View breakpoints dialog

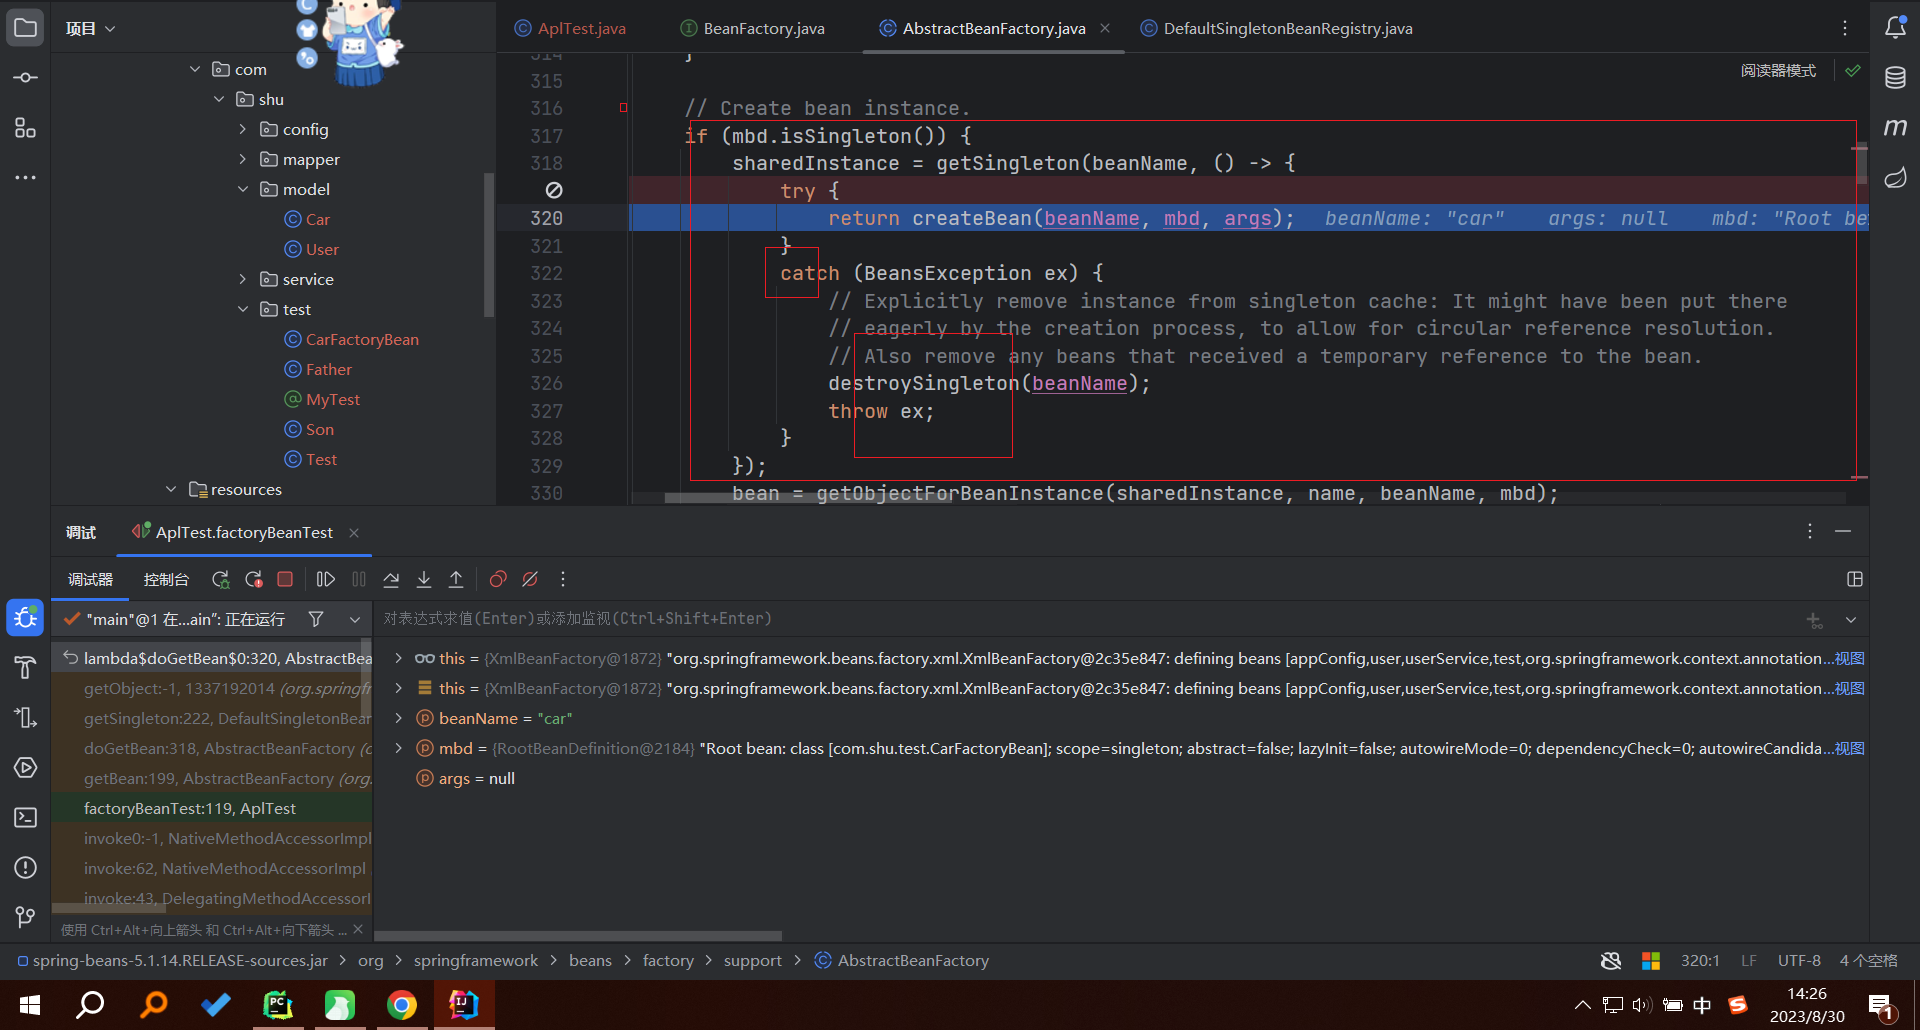point(498,579)
